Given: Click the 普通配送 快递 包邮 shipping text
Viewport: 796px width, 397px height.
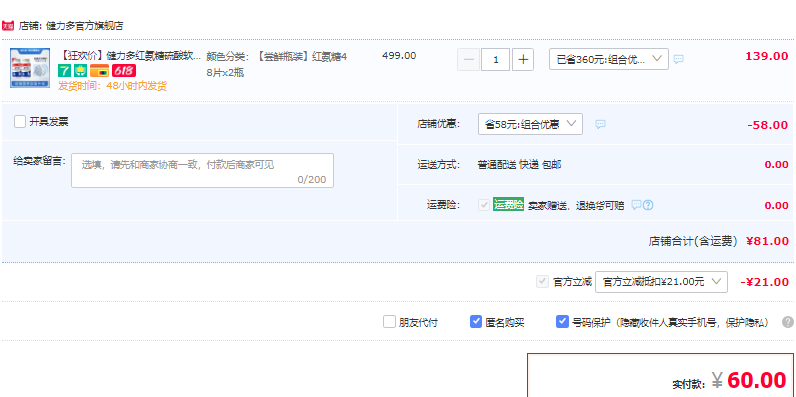Looking at the screenshot, I should pyautogui.click(x=519, y=164).
